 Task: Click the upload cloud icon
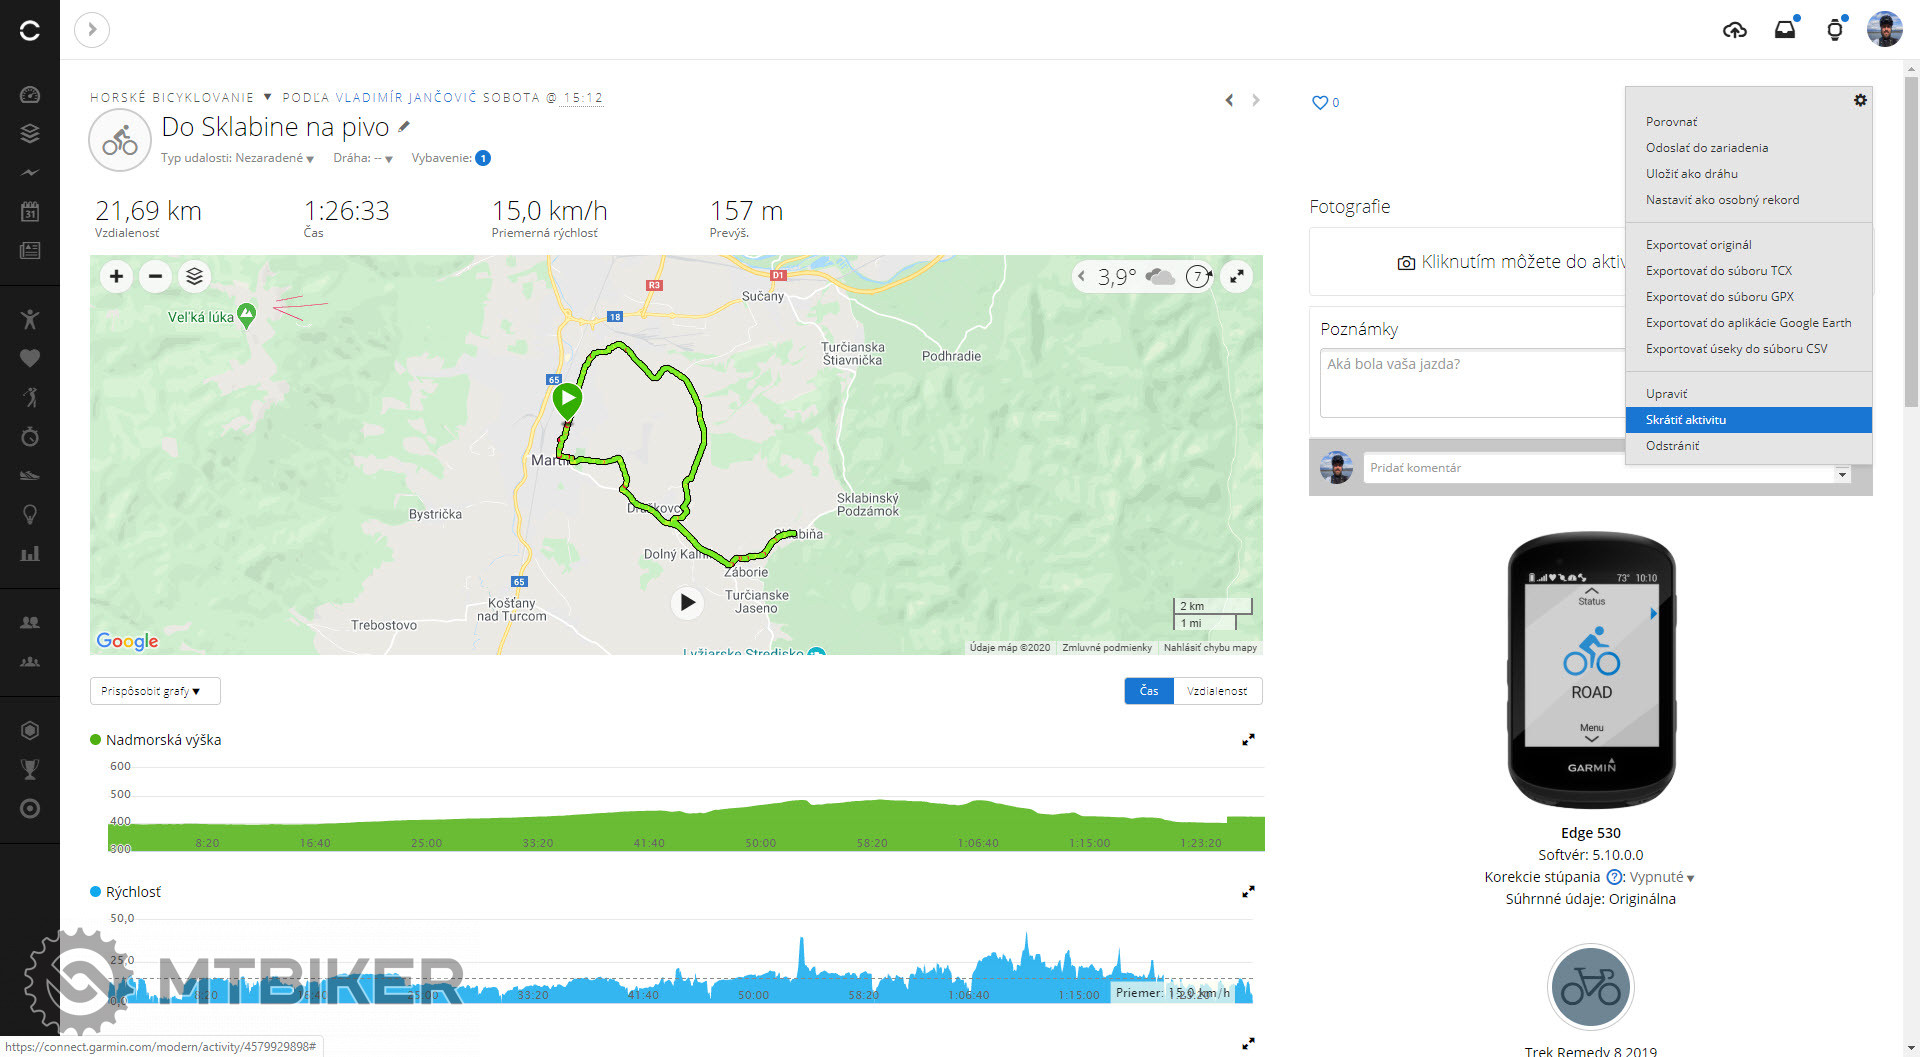click(1735, 30)
